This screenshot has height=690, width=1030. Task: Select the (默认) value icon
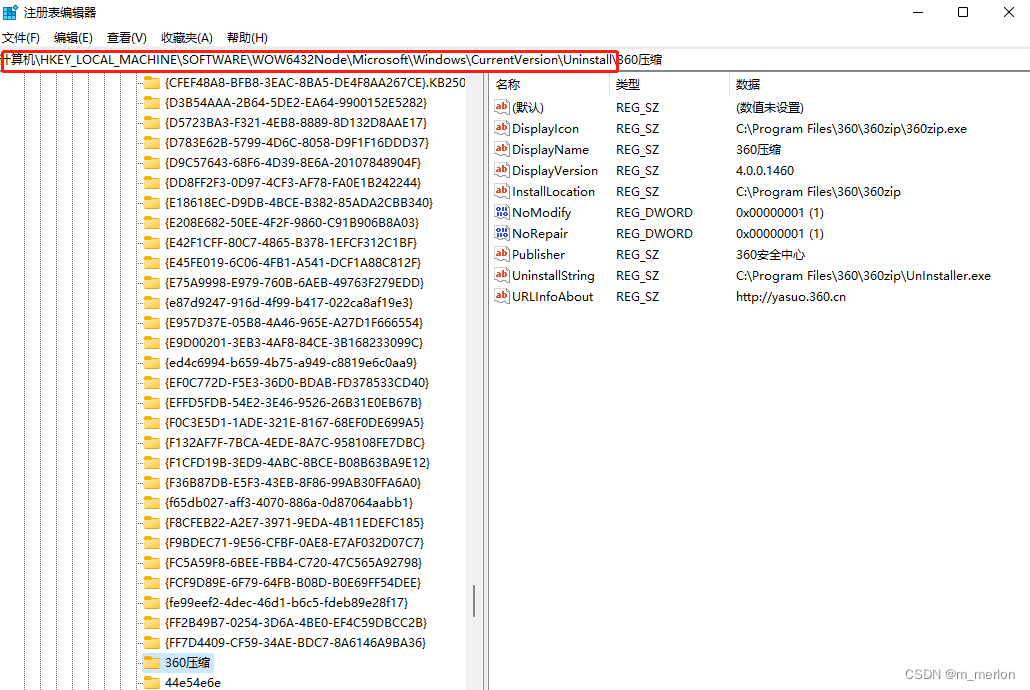(502, 106)
